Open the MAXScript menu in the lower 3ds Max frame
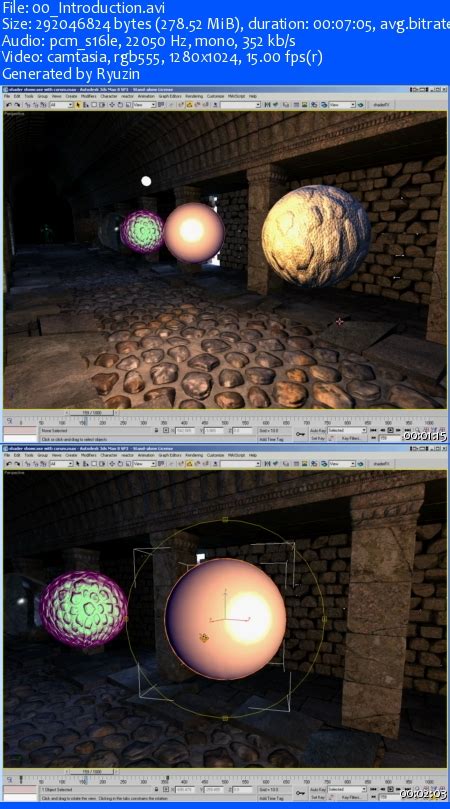Image resolution: width=450 pixels, height=809 pixels. tap(236, 456)
